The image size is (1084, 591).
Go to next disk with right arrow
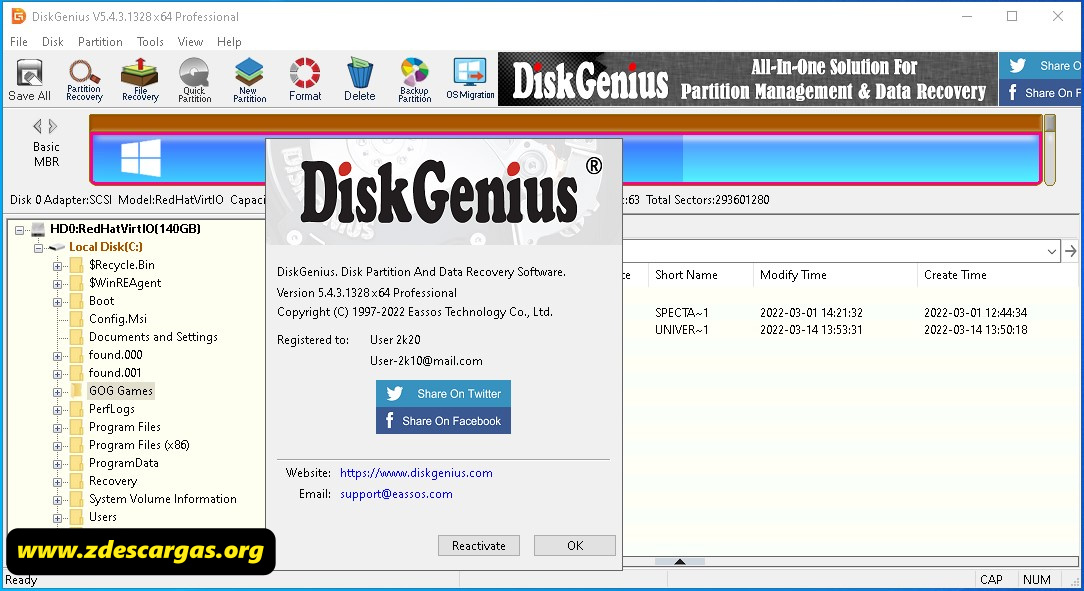[53, 126]
